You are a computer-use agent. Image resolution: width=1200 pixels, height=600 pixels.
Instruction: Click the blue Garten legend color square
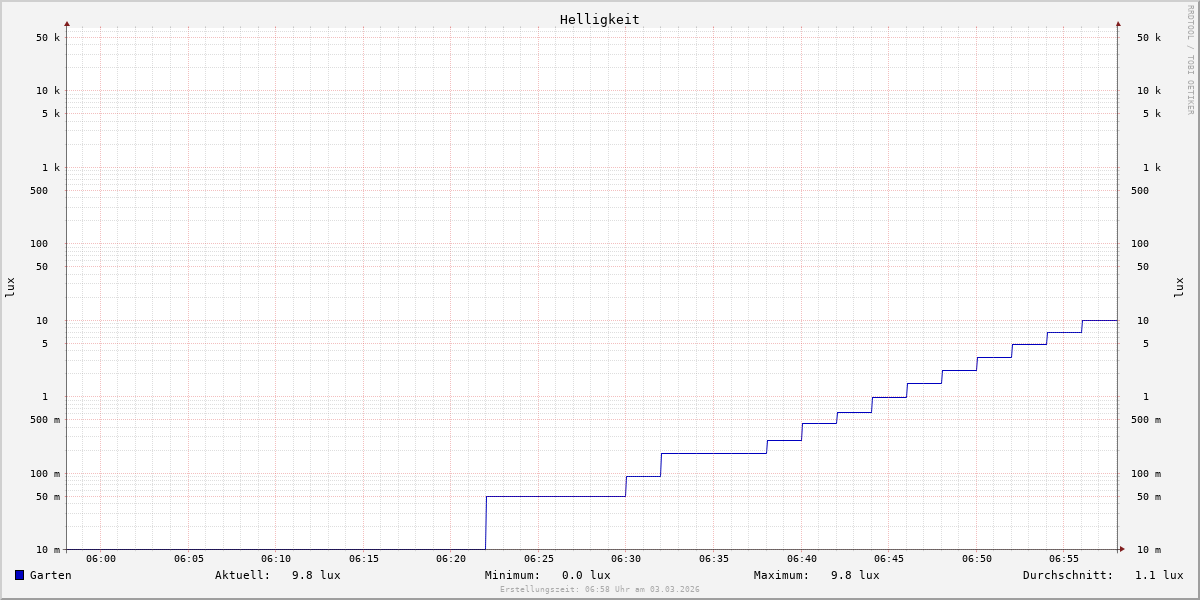19,575
